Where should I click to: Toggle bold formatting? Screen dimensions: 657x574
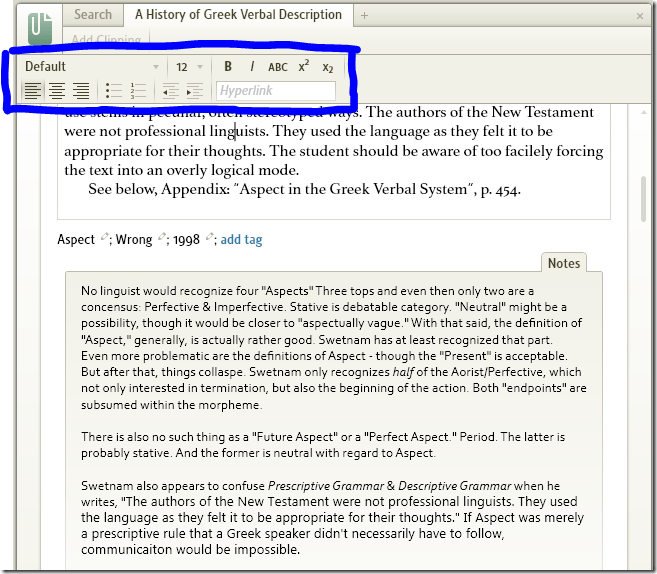point(228,67)
